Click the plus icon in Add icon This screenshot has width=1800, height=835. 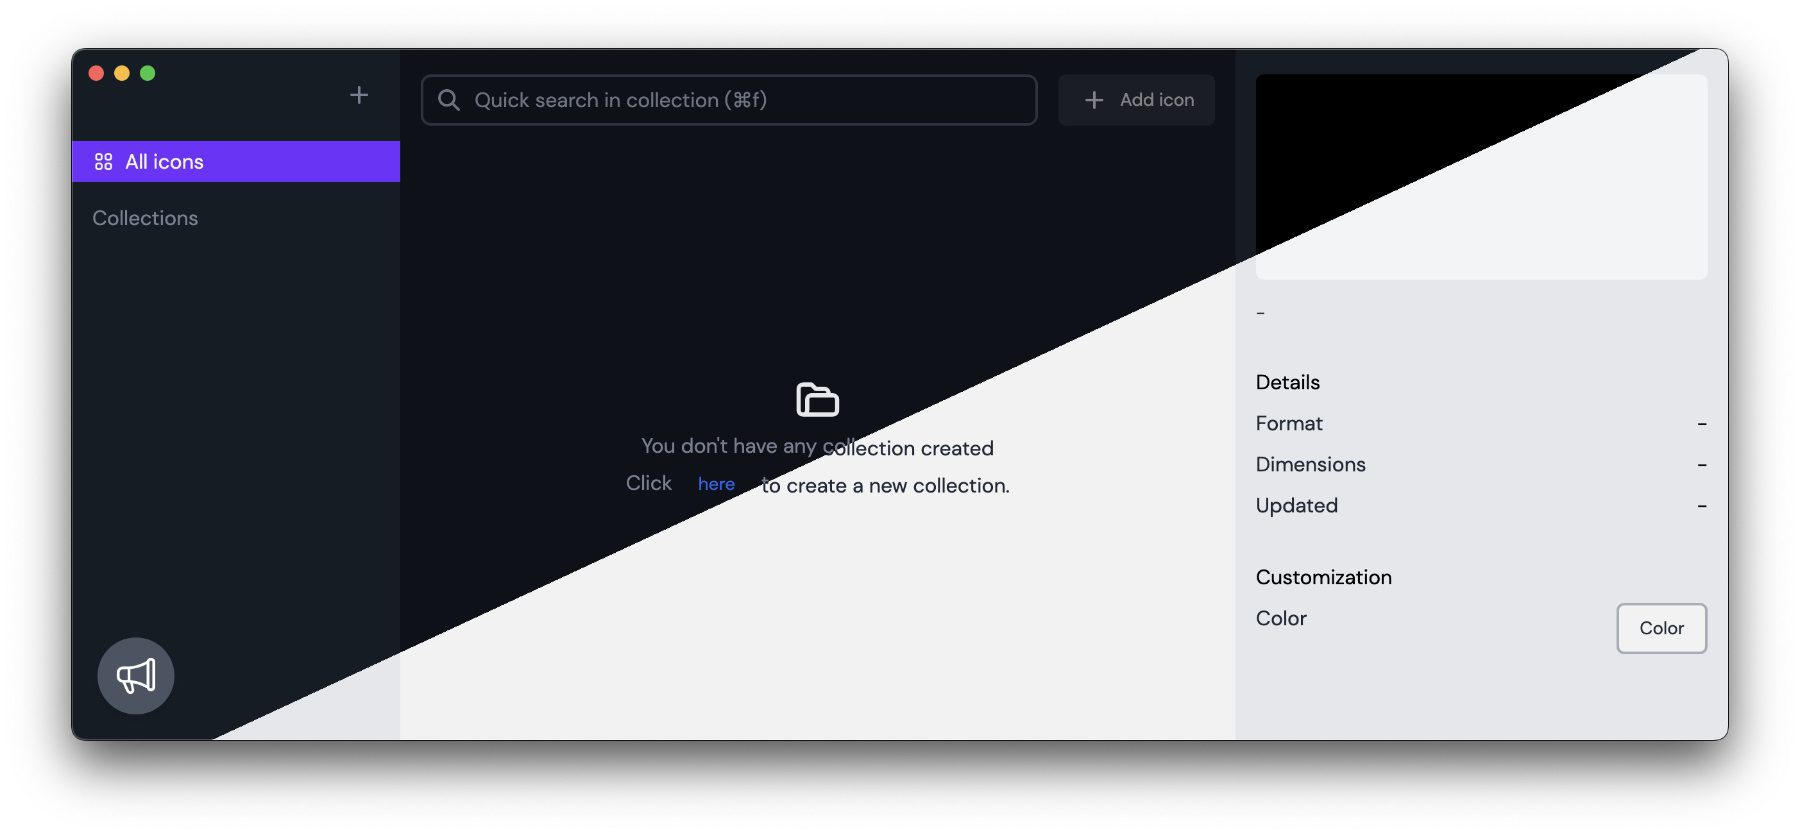[x=1094, y=100]
